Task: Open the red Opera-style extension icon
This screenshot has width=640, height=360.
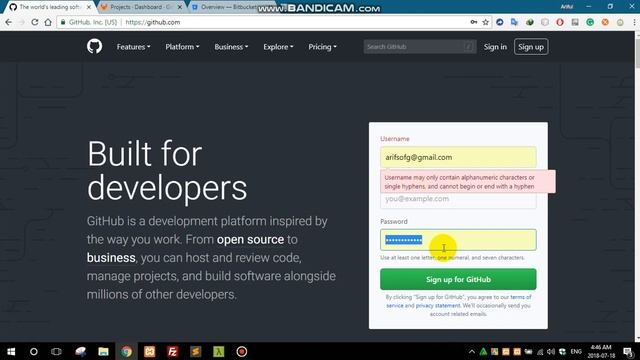Action: click(560, 22)
